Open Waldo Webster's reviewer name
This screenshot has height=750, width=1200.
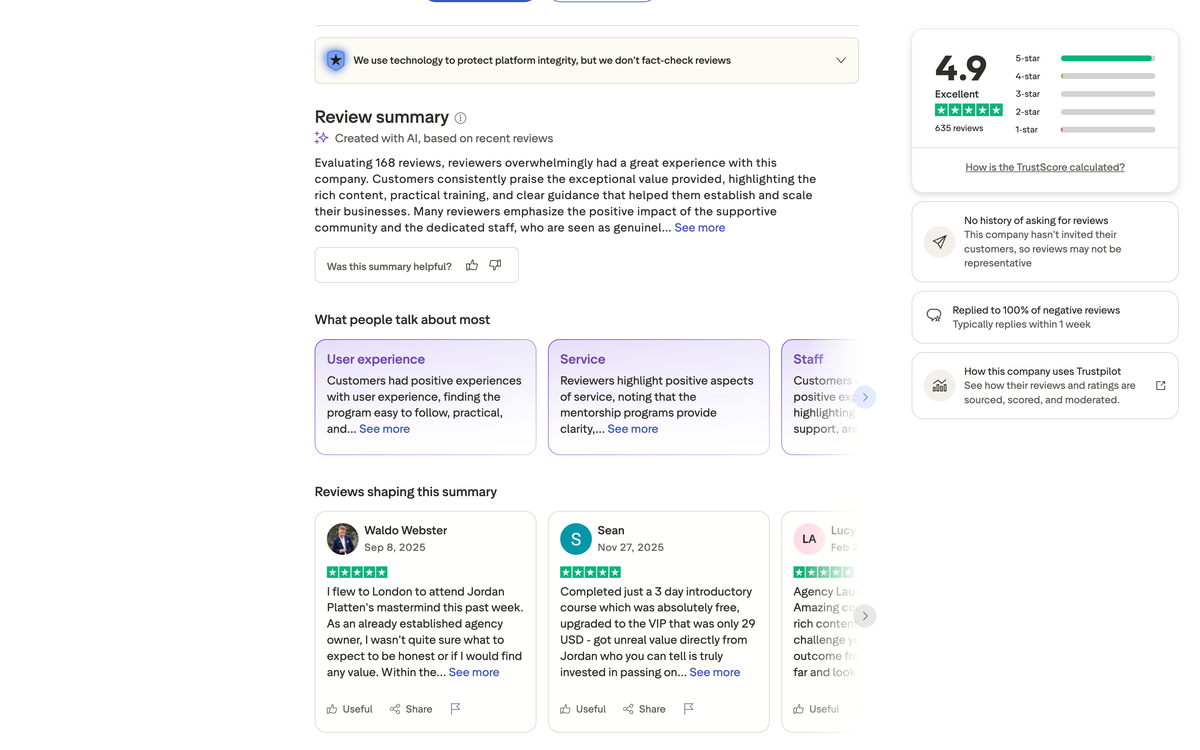[x=405, y=530]
